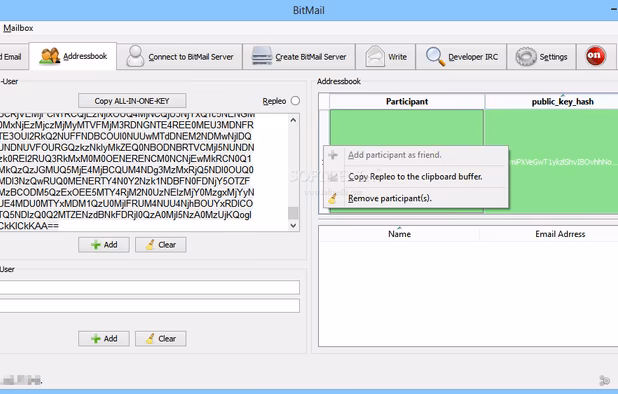Click the server drive icon on Create tab
618x394 pixels.
pyautogui.click(x=262, y=56)
